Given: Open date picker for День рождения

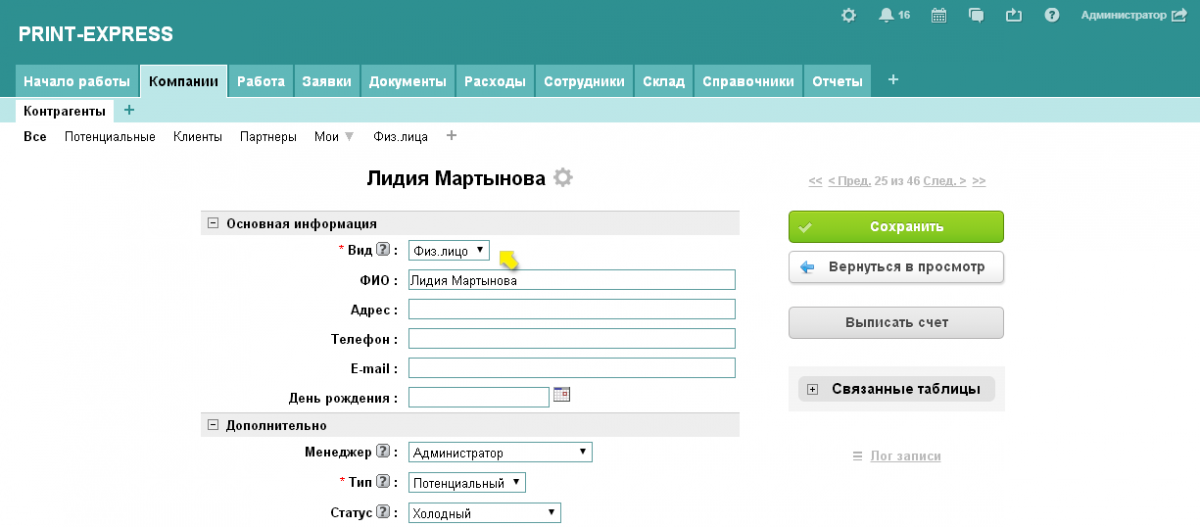Looking at the screenshot, I should tap(562, 395).
